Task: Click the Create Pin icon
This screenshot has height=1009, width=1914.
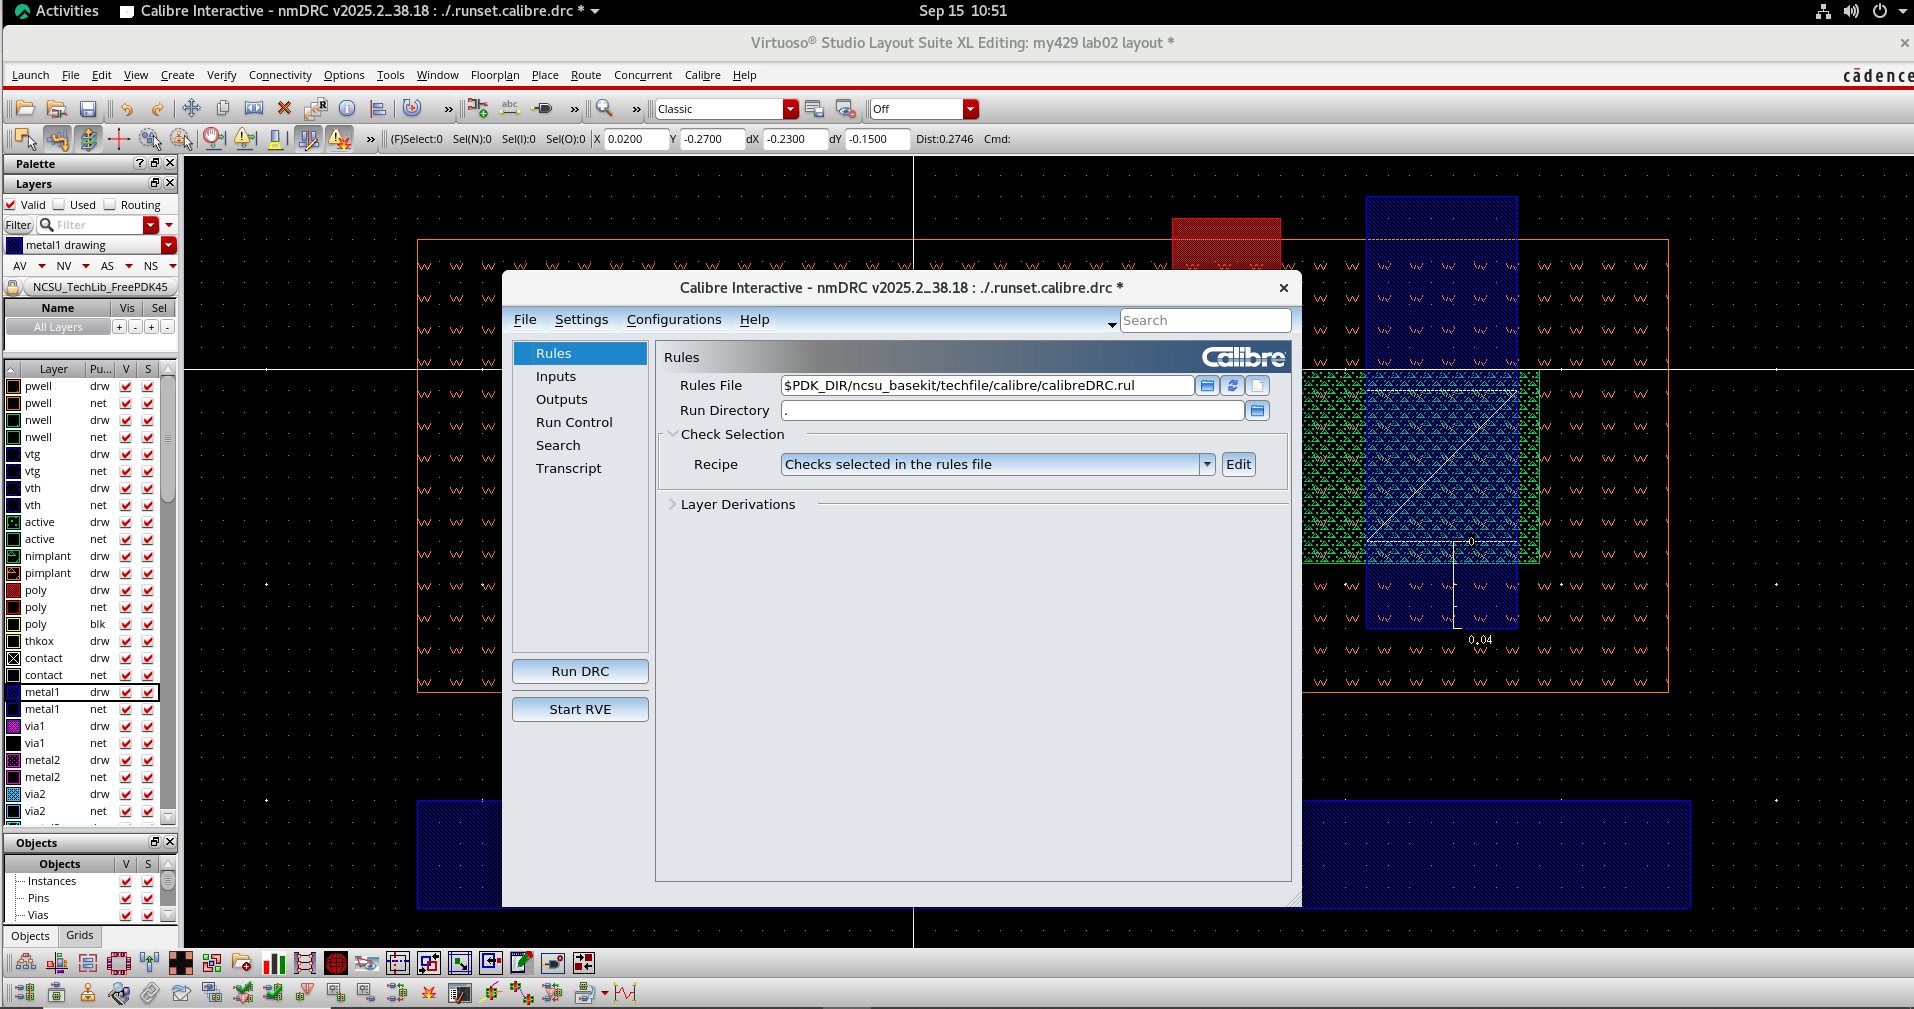Action: pos(542,109)
